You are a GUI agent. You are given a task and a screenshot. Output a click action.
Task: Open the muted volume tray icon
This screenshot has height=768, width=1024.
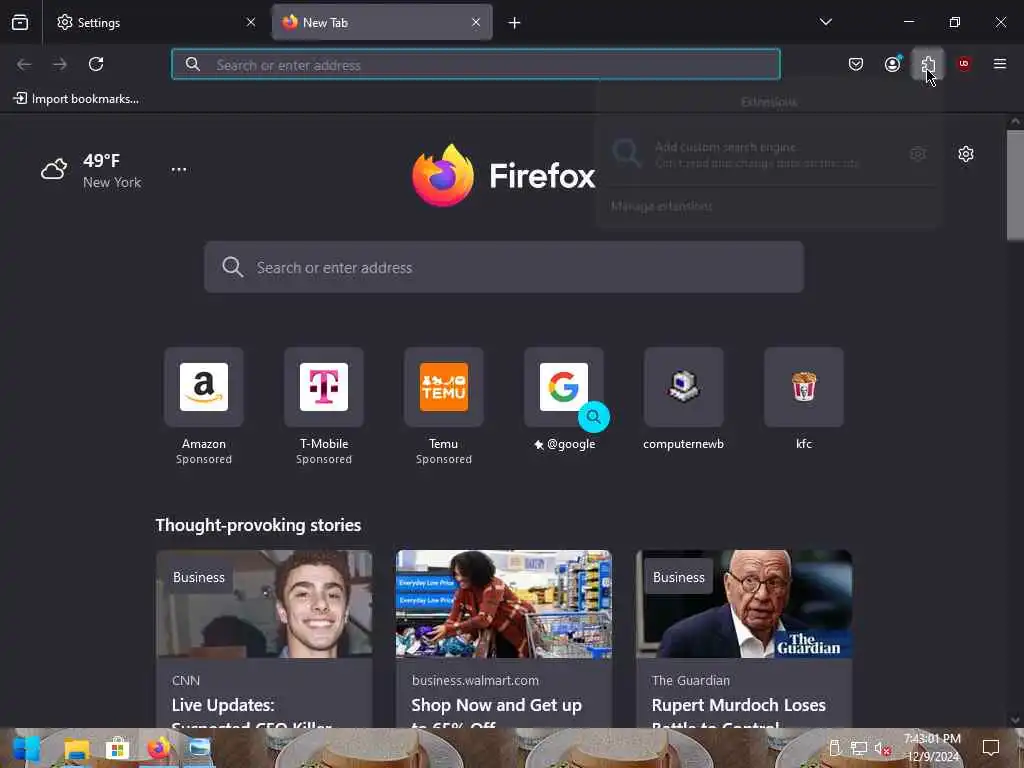tap(882, 748)
